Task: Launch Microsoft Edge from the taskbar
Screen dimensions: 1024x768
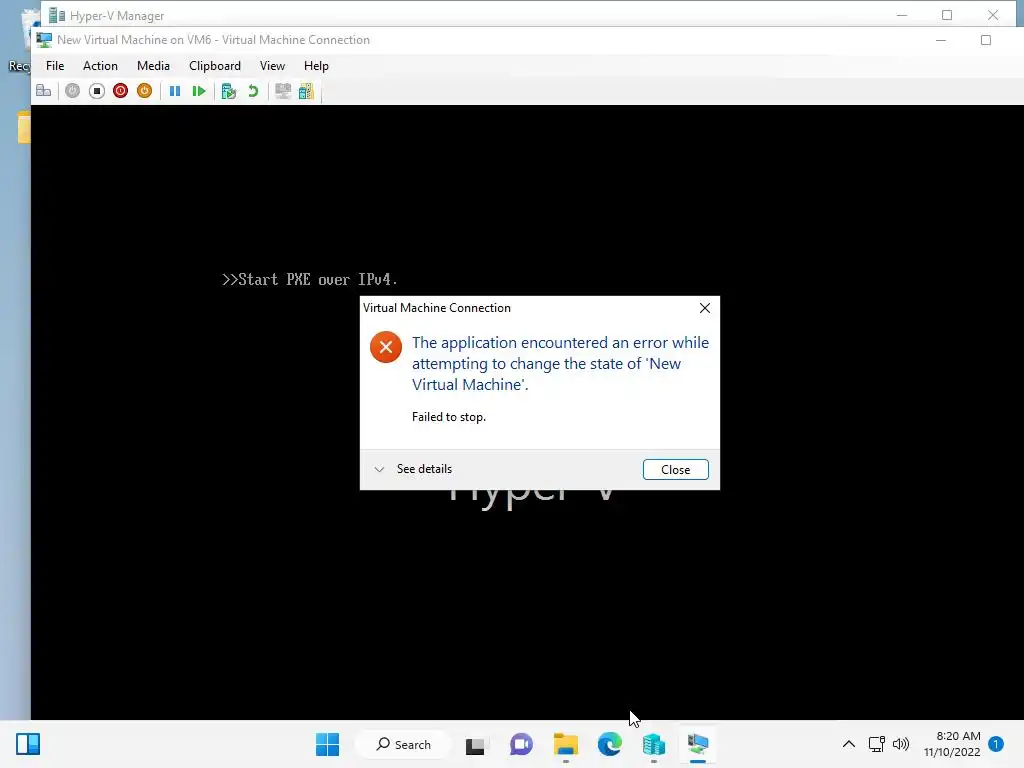Action: (x=609, y=744)
